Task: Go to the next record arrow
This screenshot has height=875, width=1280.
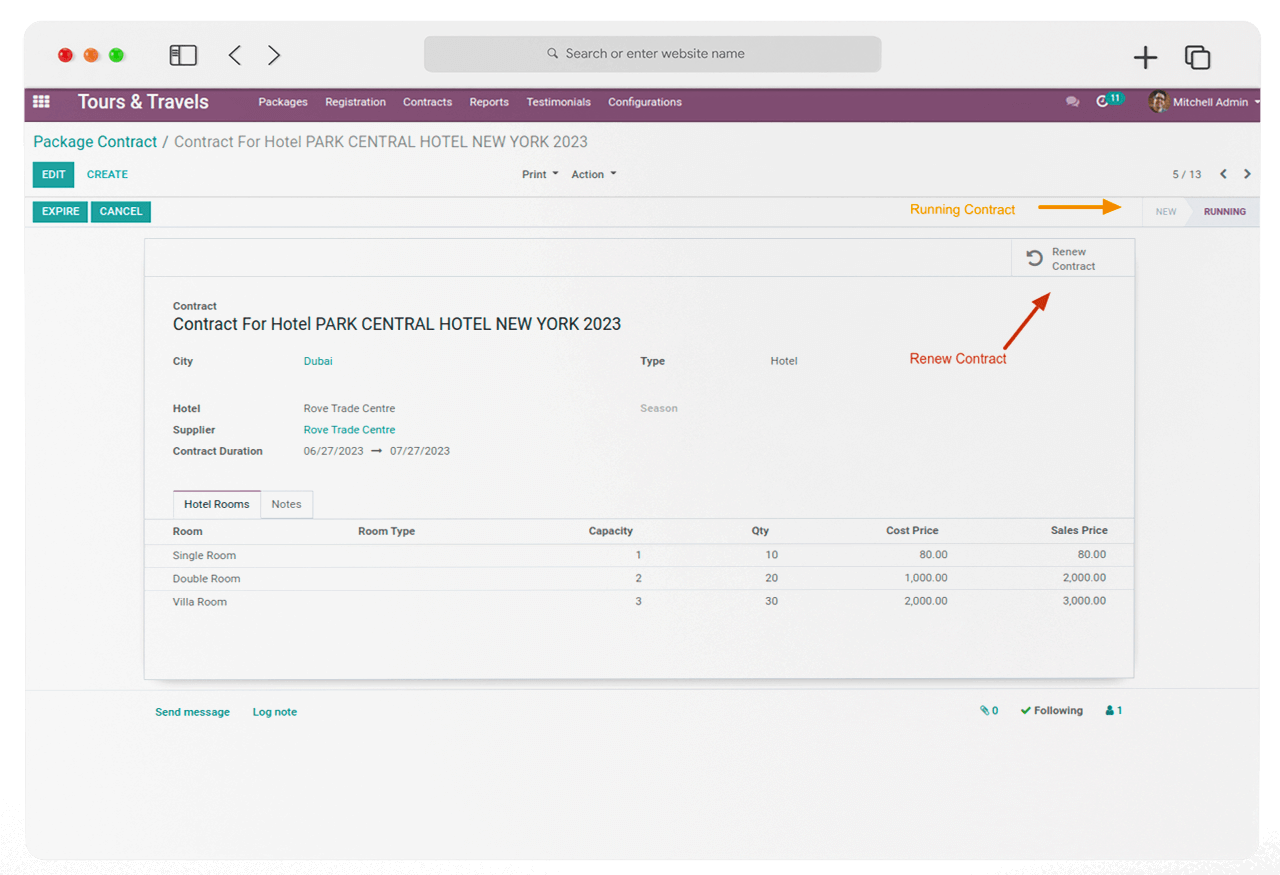Action: [1247, 174]
